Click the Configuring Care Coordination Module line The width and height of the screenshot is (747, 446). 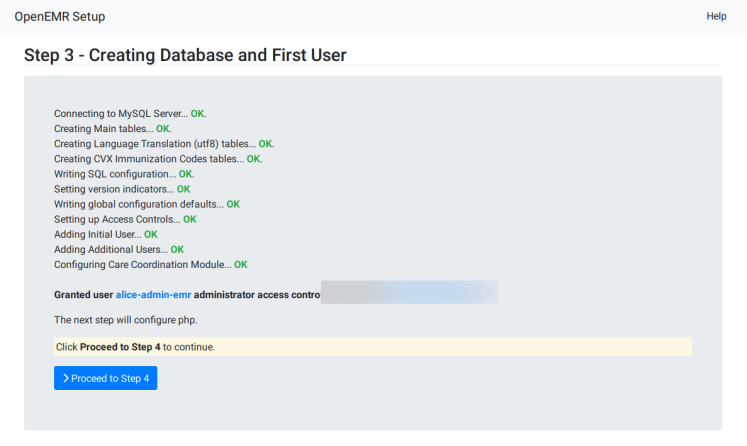pyautogui.click(x=150, y=265)
